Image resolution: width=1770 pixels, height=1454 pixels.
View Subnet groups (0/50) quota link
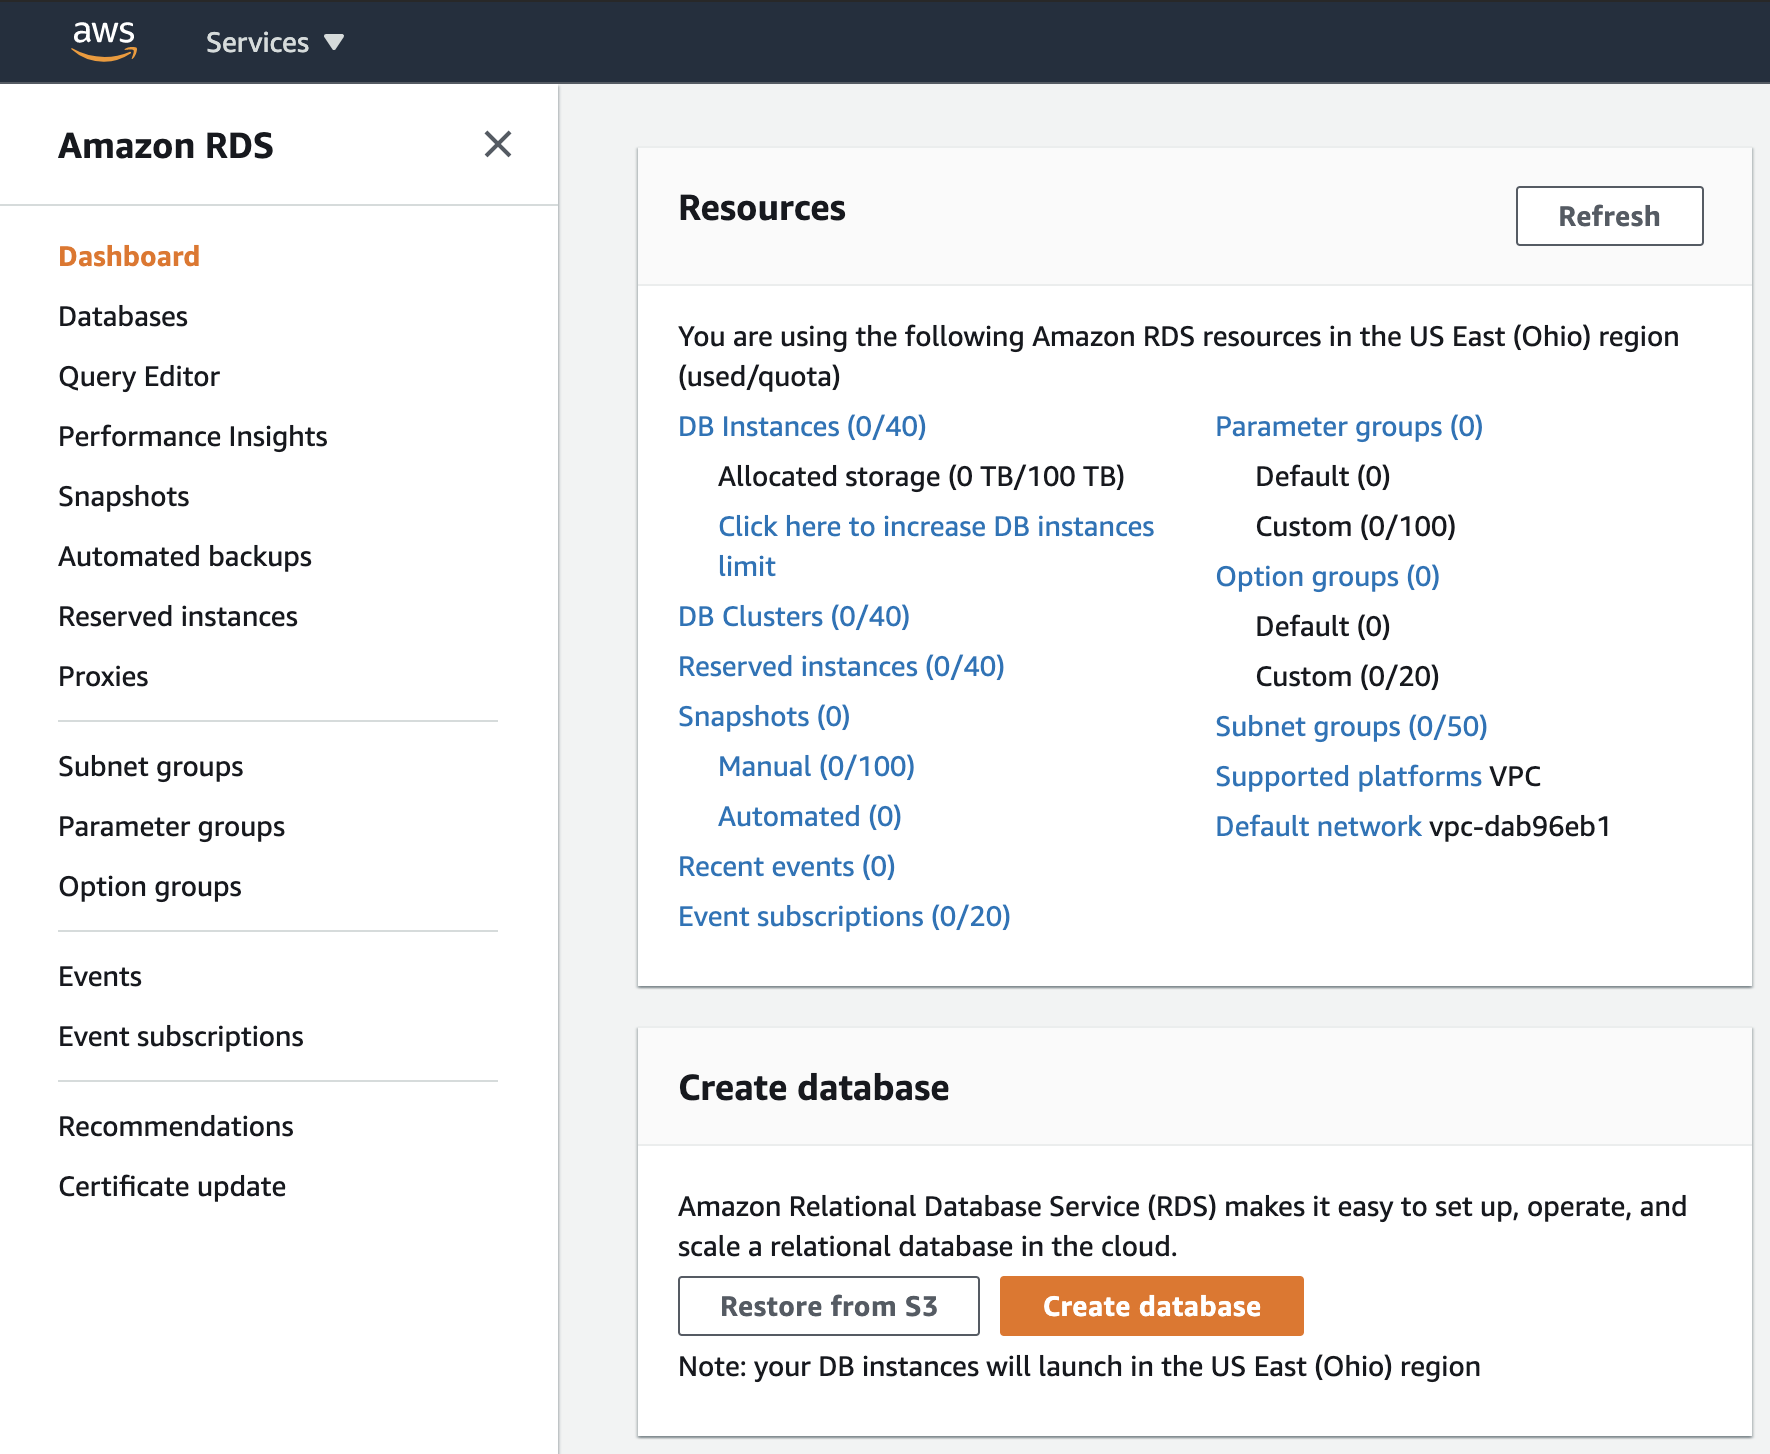click(1350, 726)
